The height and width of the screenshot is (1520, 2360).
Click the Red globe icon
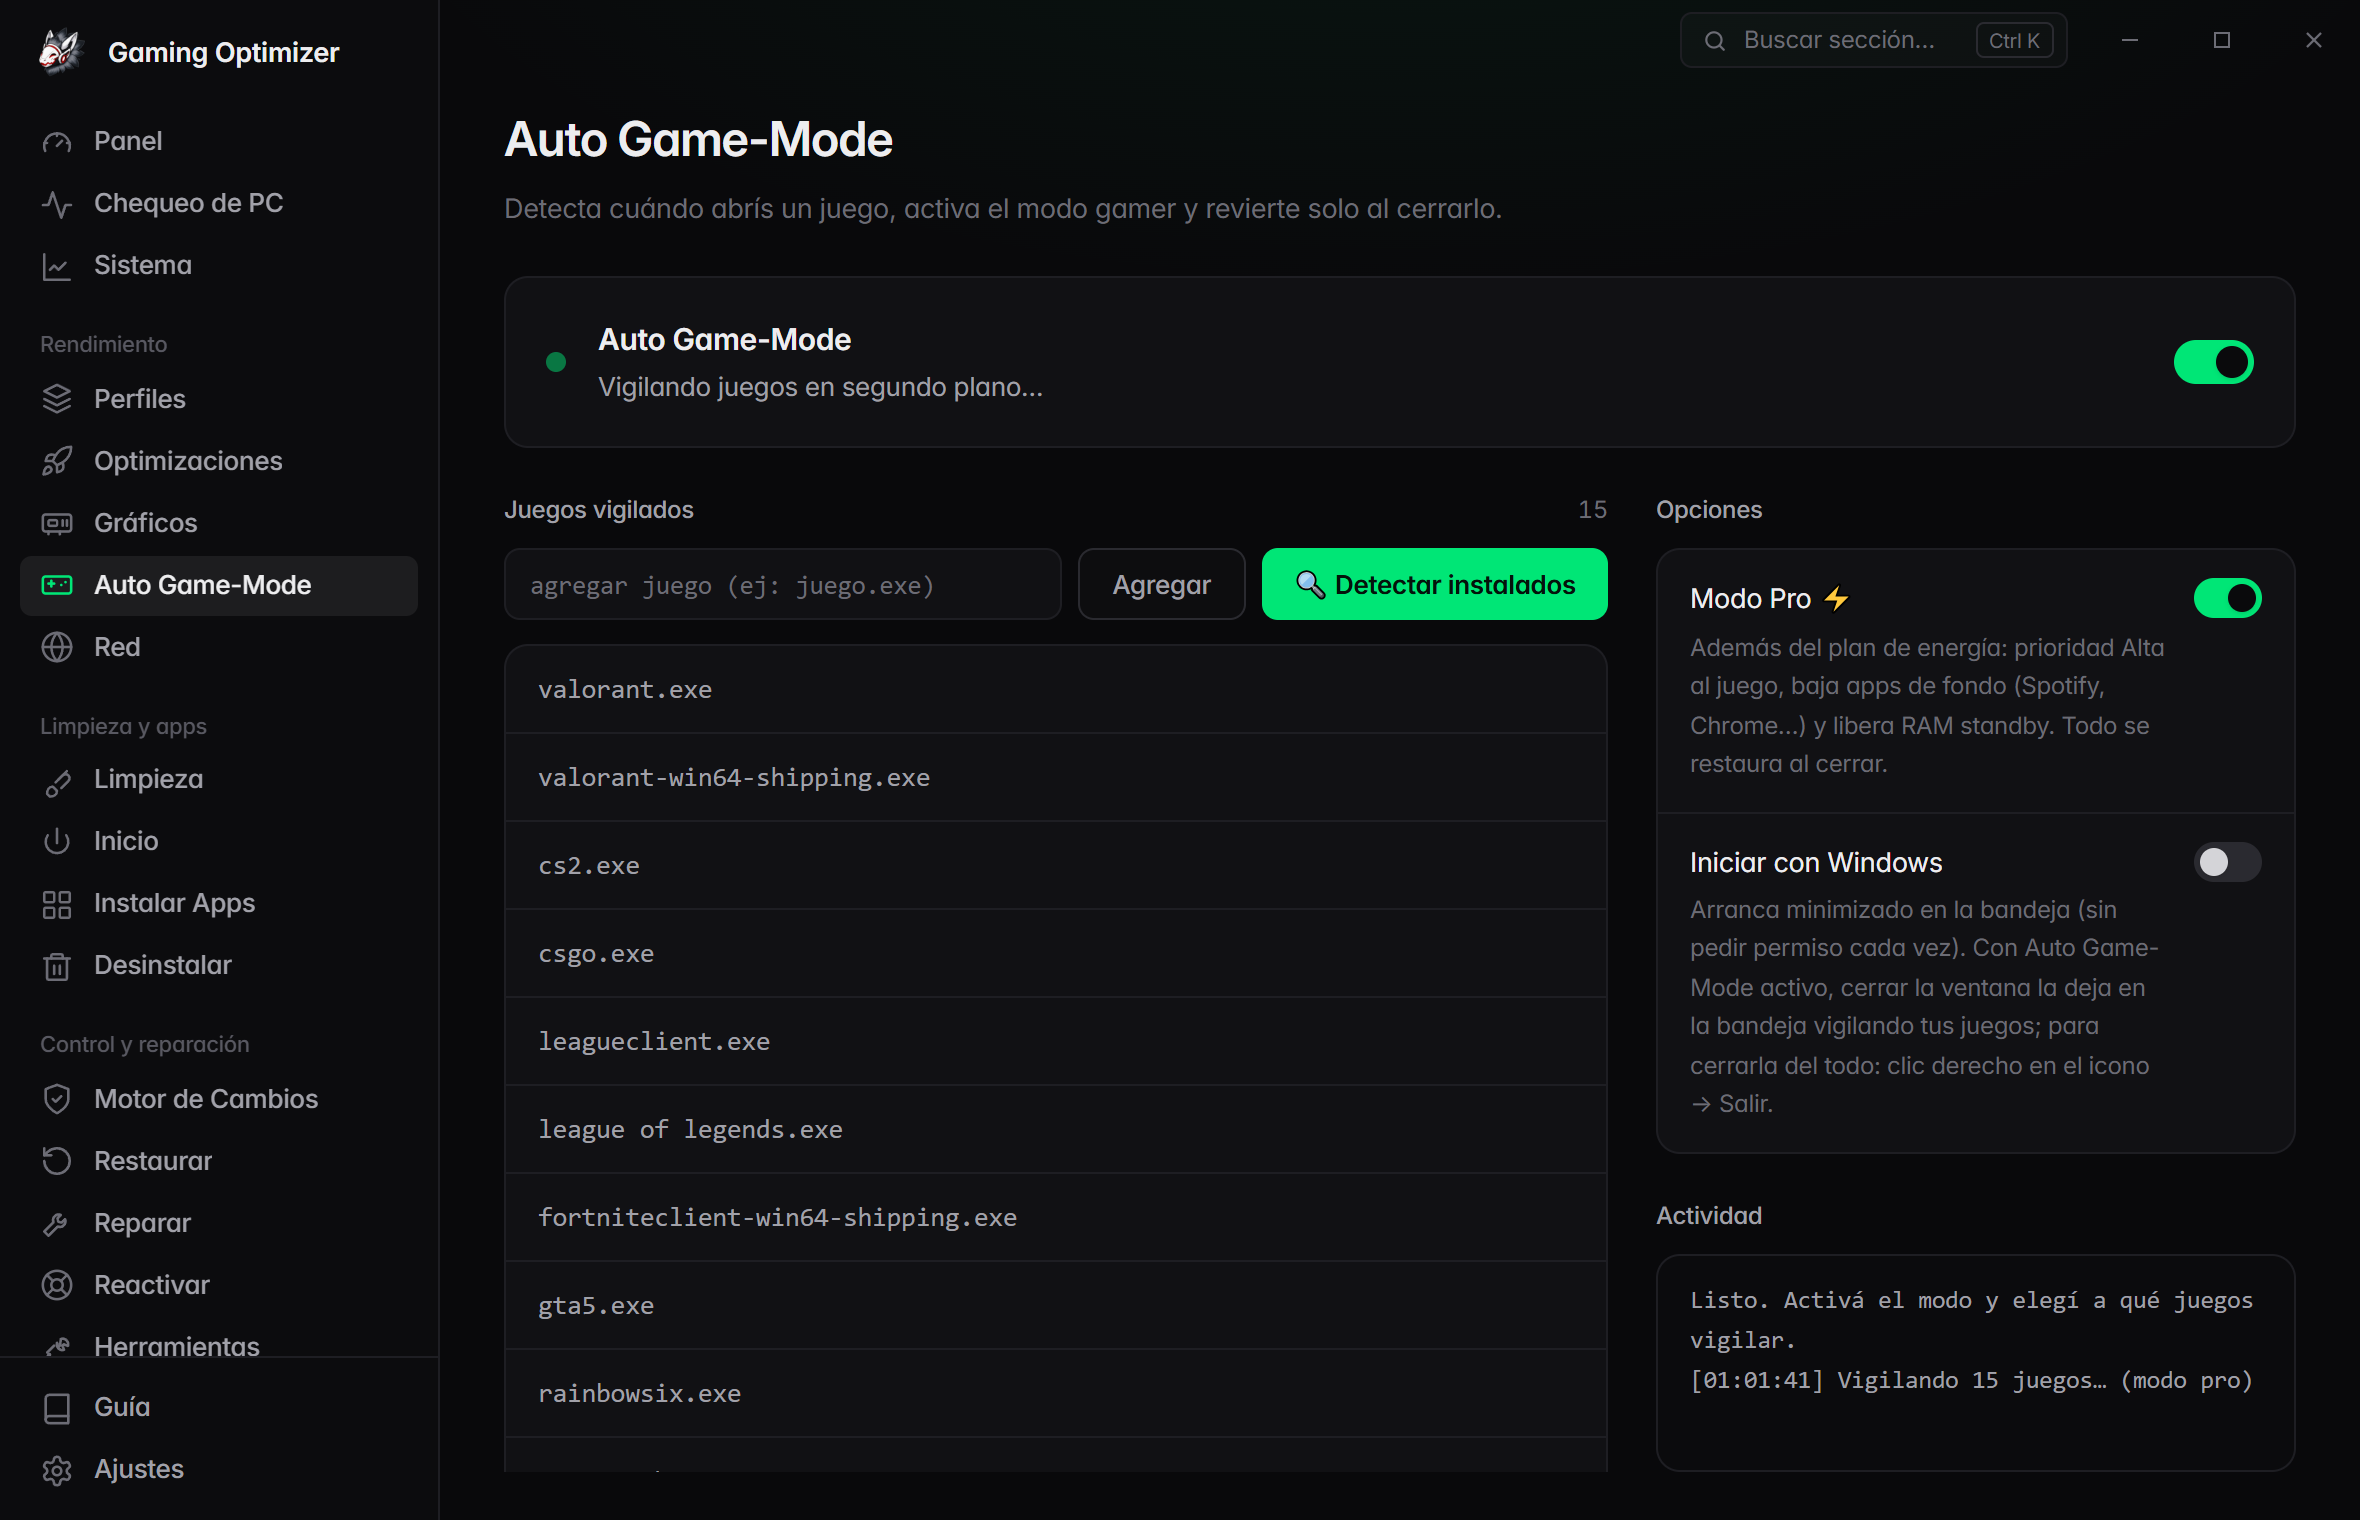coord(57,648)
